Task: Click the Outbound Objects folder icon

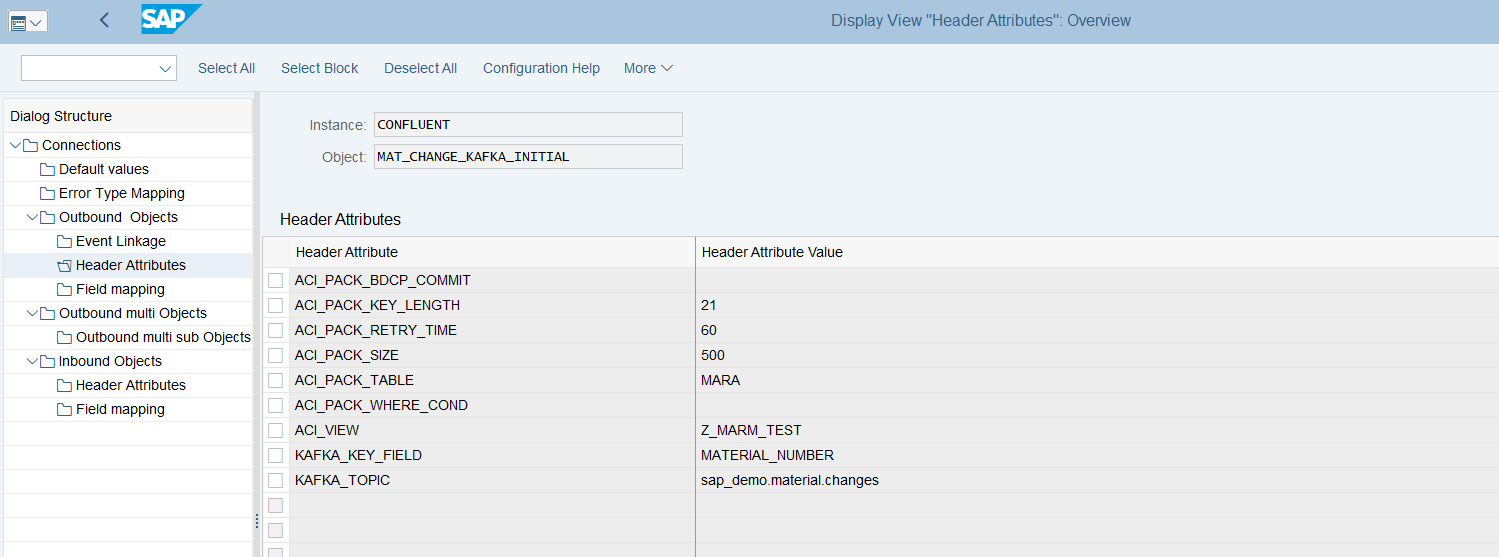Action: (47, 217)
